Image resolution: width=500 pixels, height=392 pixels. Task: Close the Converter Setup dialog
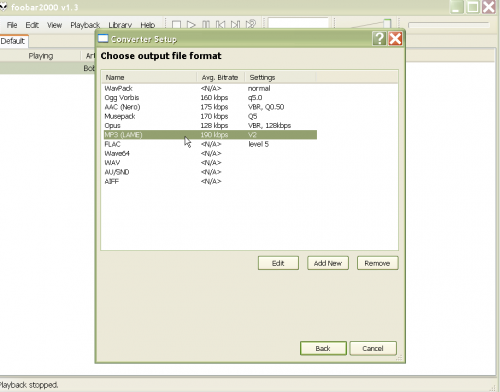coord(395,39)
